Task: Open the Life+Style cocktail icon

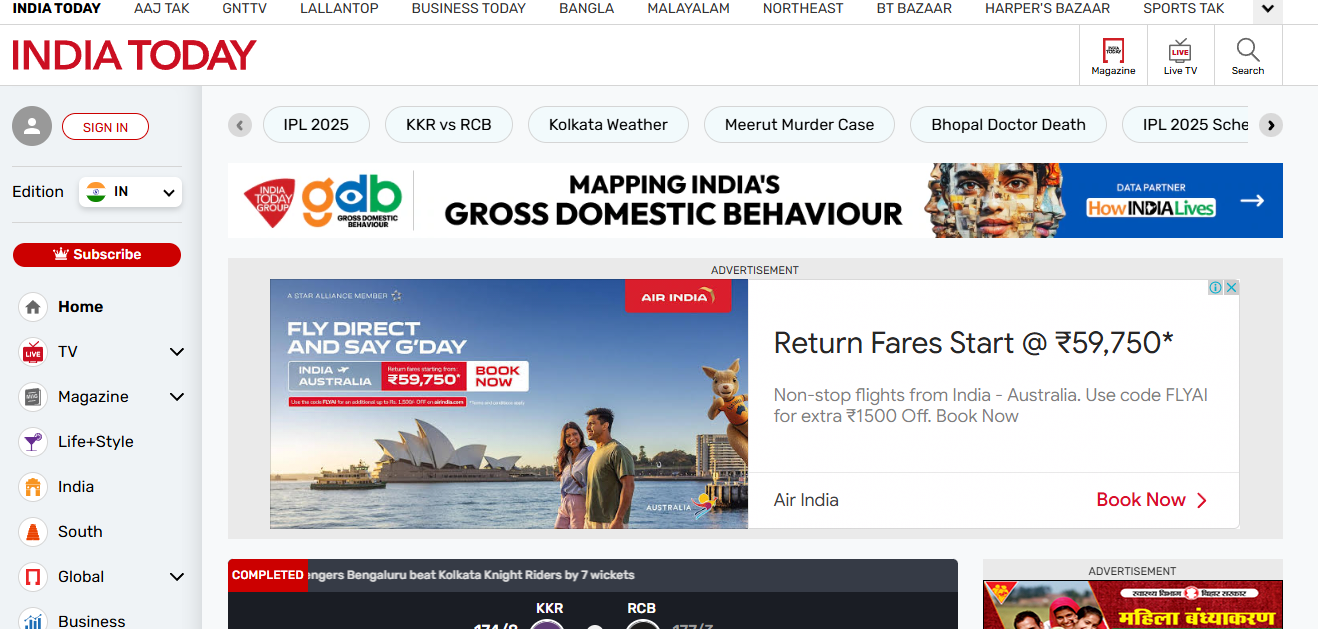Action: coord(33,442)
